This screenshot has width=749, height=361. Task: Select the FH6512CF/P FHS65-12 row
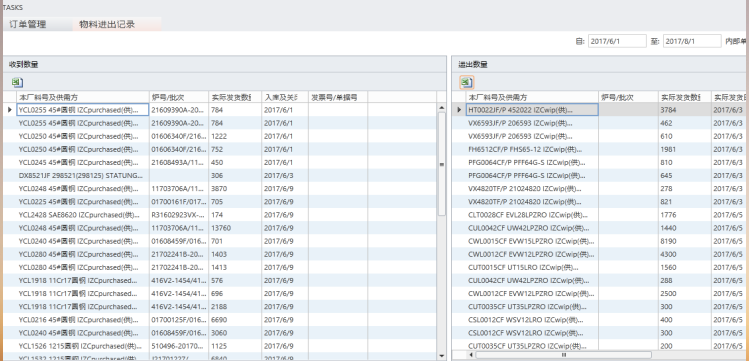click(x=600, y=149)
